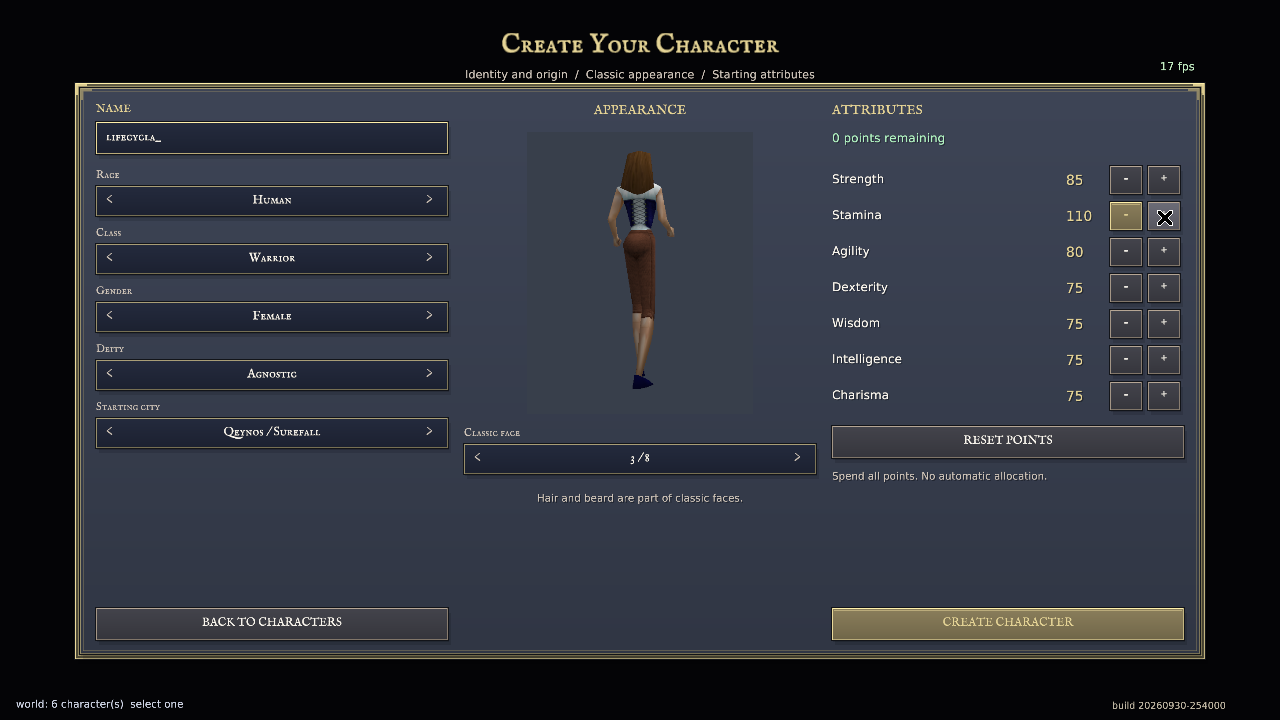Click the 'world: 6 character(s)' status text

(x=70, y=704)
